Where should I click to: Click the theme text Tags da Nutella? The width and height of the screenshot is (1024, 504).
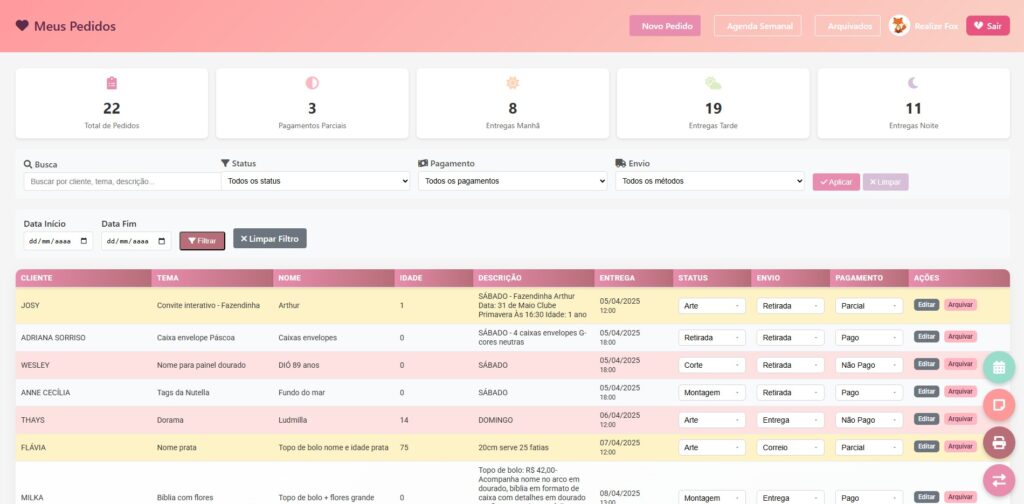point(184,393)
